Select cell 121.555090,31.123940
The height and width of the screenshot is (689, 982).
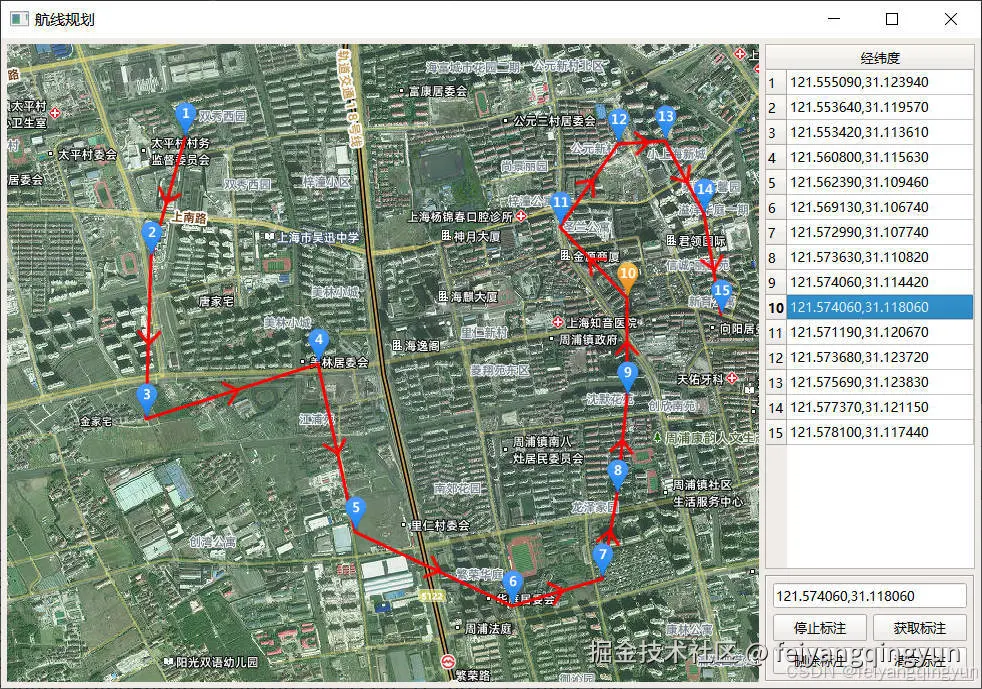(880, 82)
